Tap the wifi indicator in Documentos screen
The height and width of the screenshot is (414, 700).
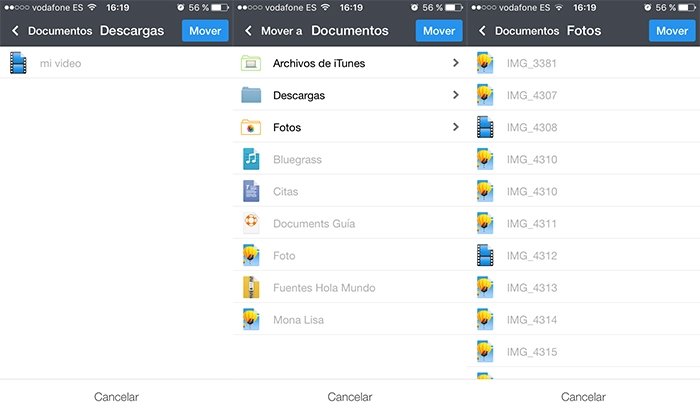[325, 7]
